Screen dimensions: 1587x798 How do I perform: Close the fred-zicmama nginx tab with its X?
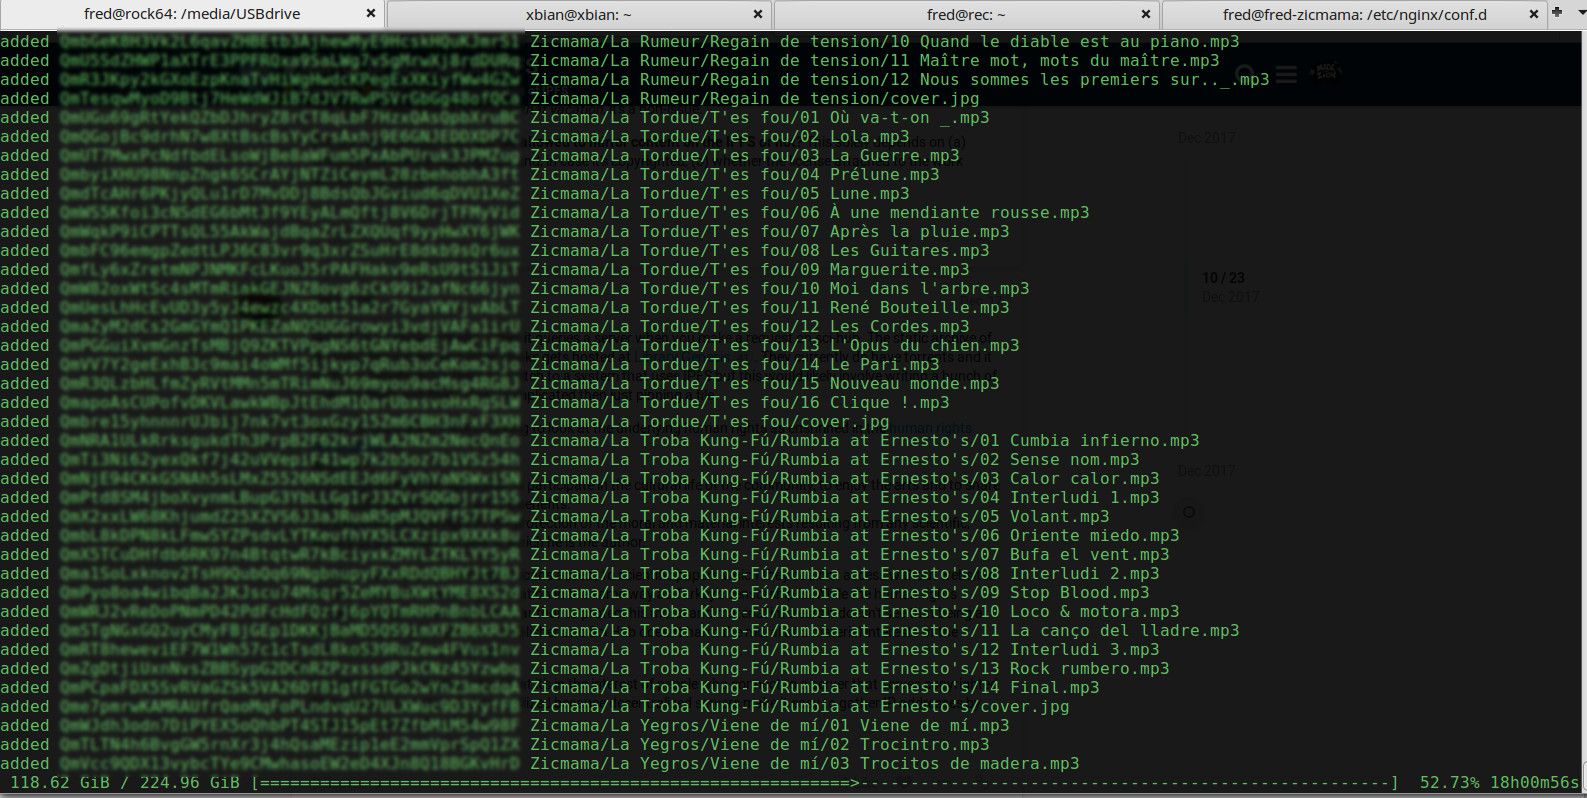tap(1532, 14)
